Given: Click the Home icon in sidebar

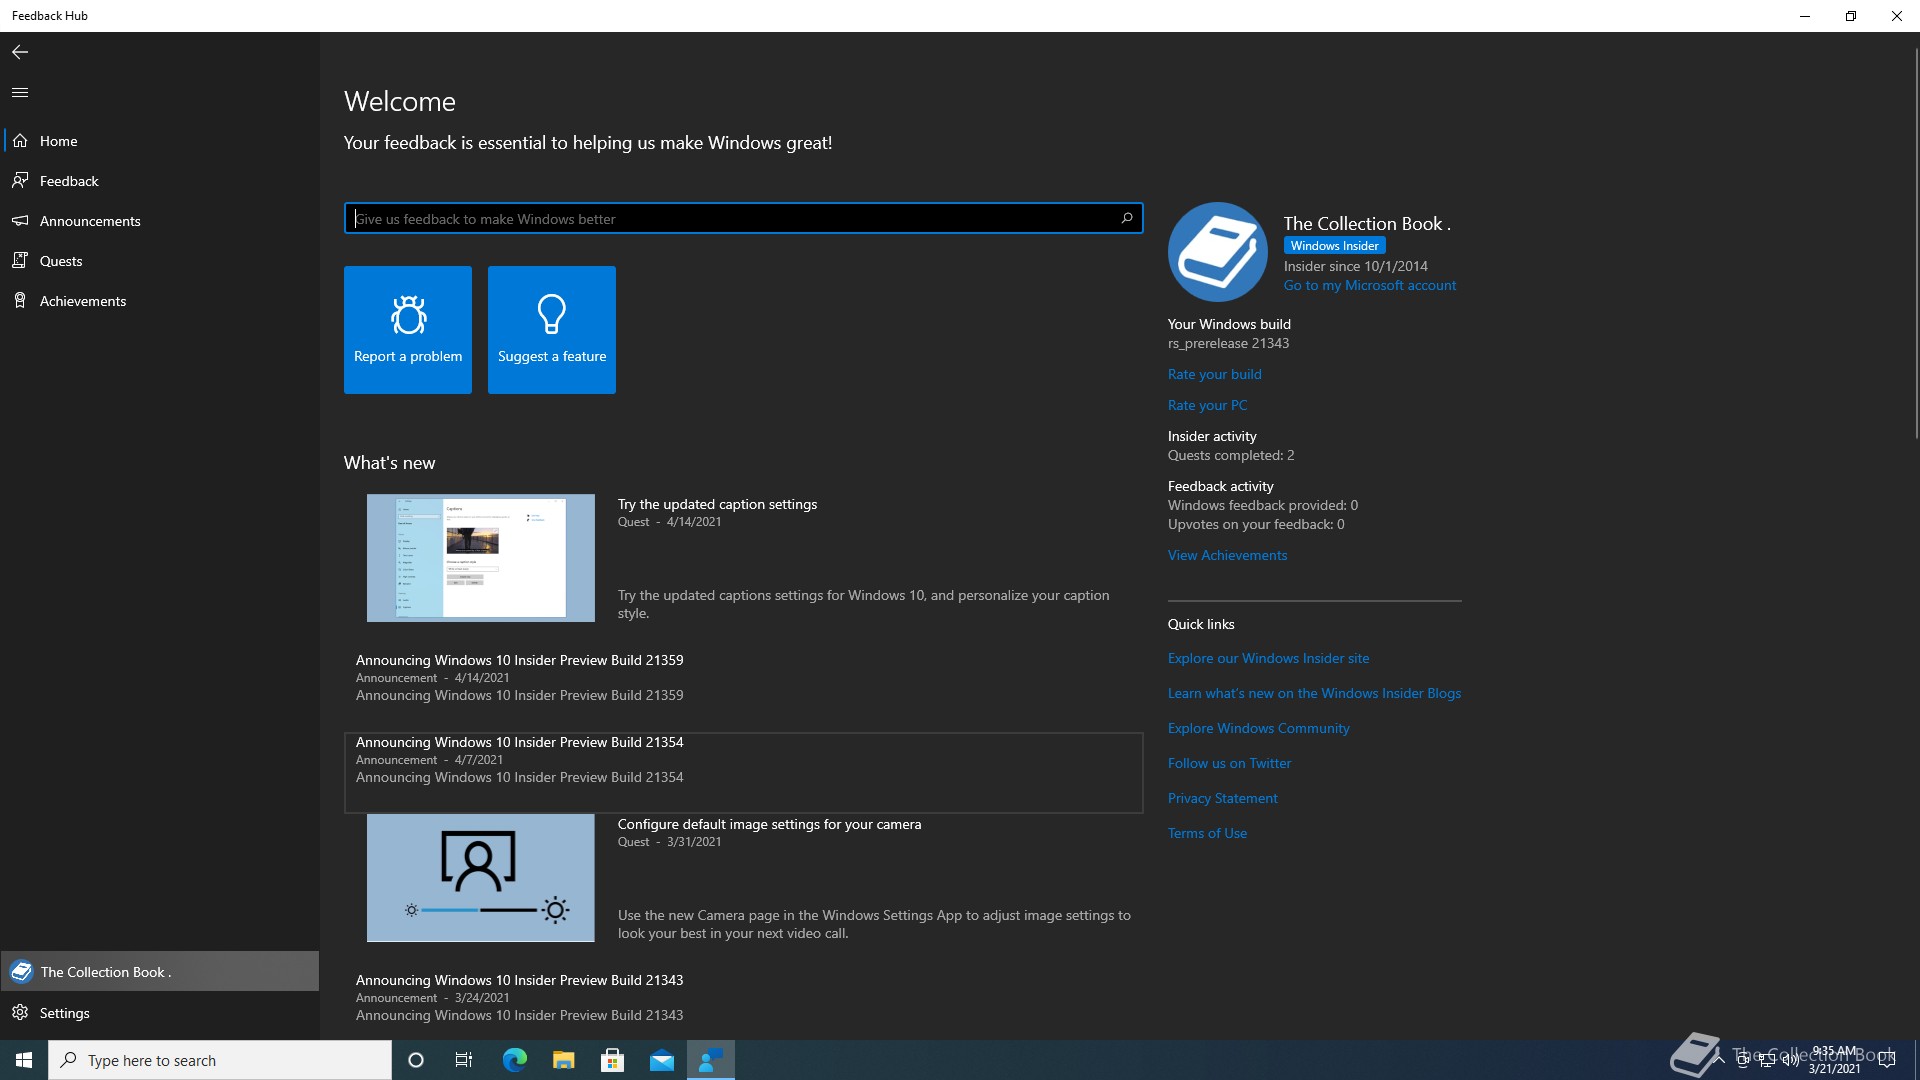Looking at the screenshot, I should pos(20,141).
